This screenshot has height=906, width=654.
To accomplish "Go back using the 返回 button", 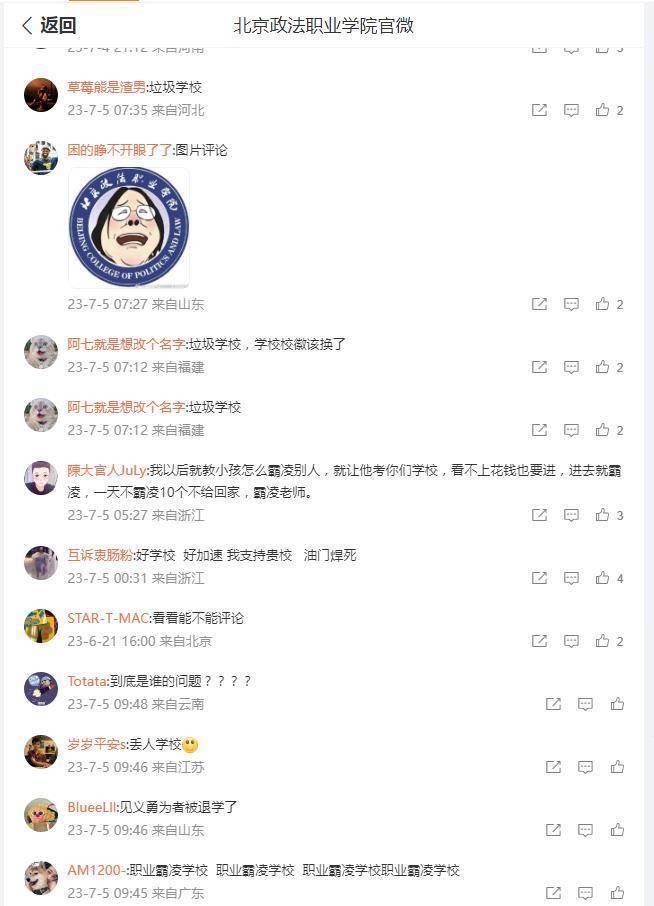I will (49, 25).
